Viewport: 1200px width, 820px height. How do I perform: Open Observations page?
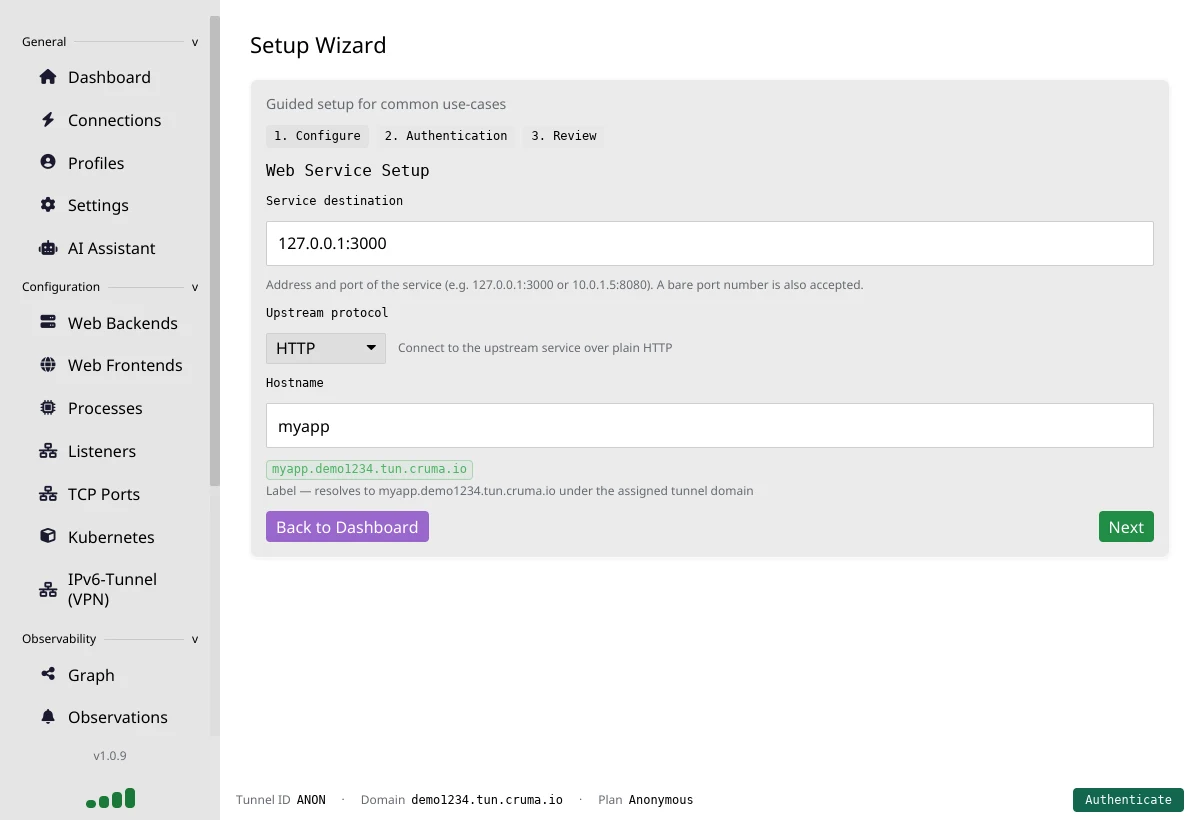117,717
